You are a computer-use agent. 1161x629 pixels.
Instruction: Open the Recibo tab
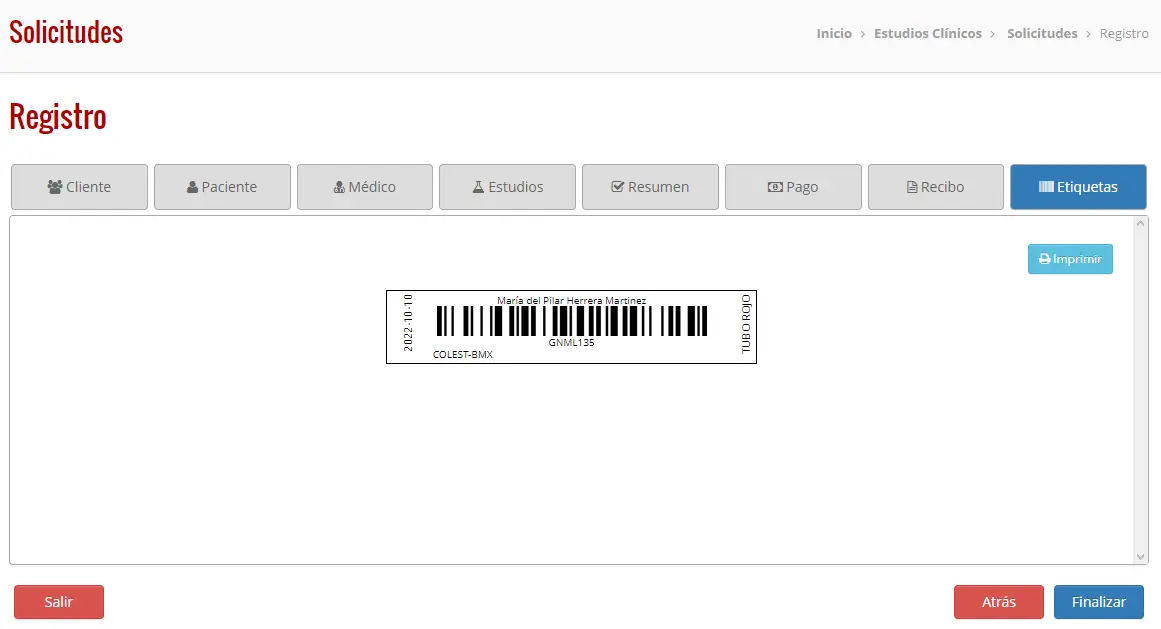click(936, 187)
